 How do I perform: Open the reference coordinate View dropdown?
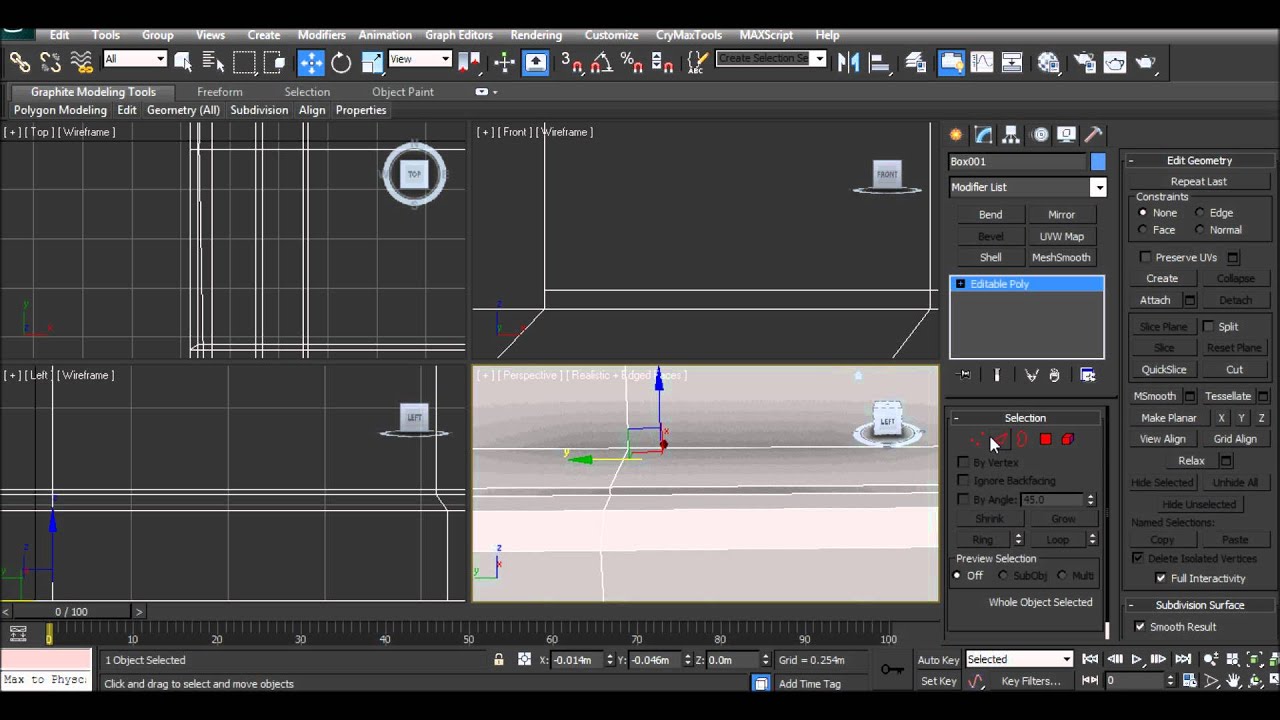419,60
